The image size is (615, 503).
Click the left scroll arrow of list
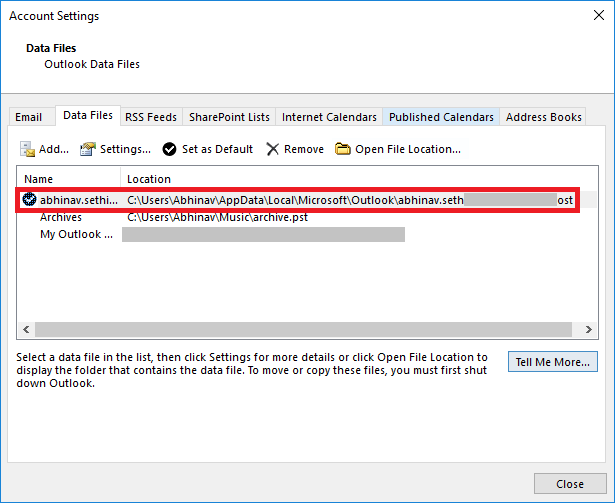(x=26, y=329)
